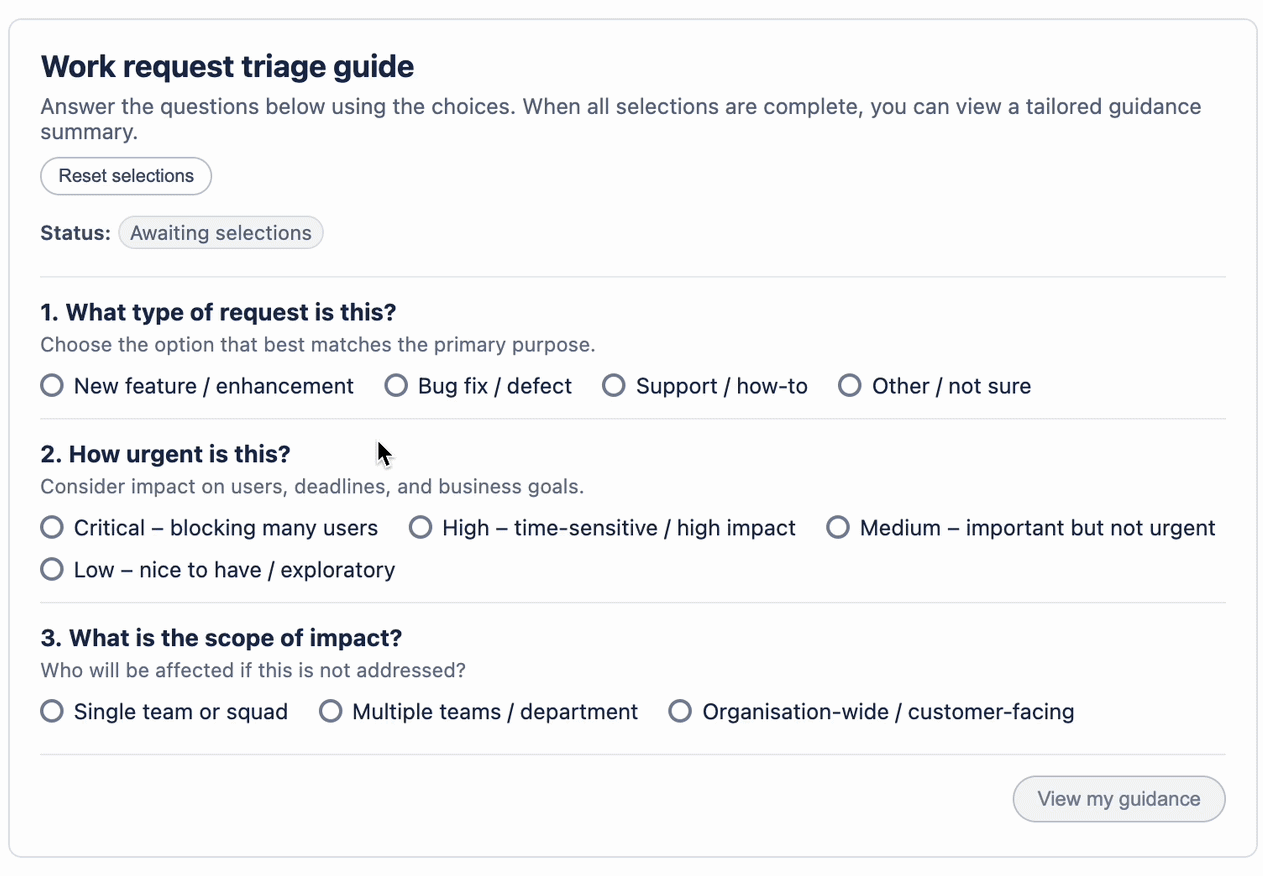Click the question "1. What type of request is this?"
Image resolution: width=1263 pixels, height=876 pixels.
click(218, 312)
